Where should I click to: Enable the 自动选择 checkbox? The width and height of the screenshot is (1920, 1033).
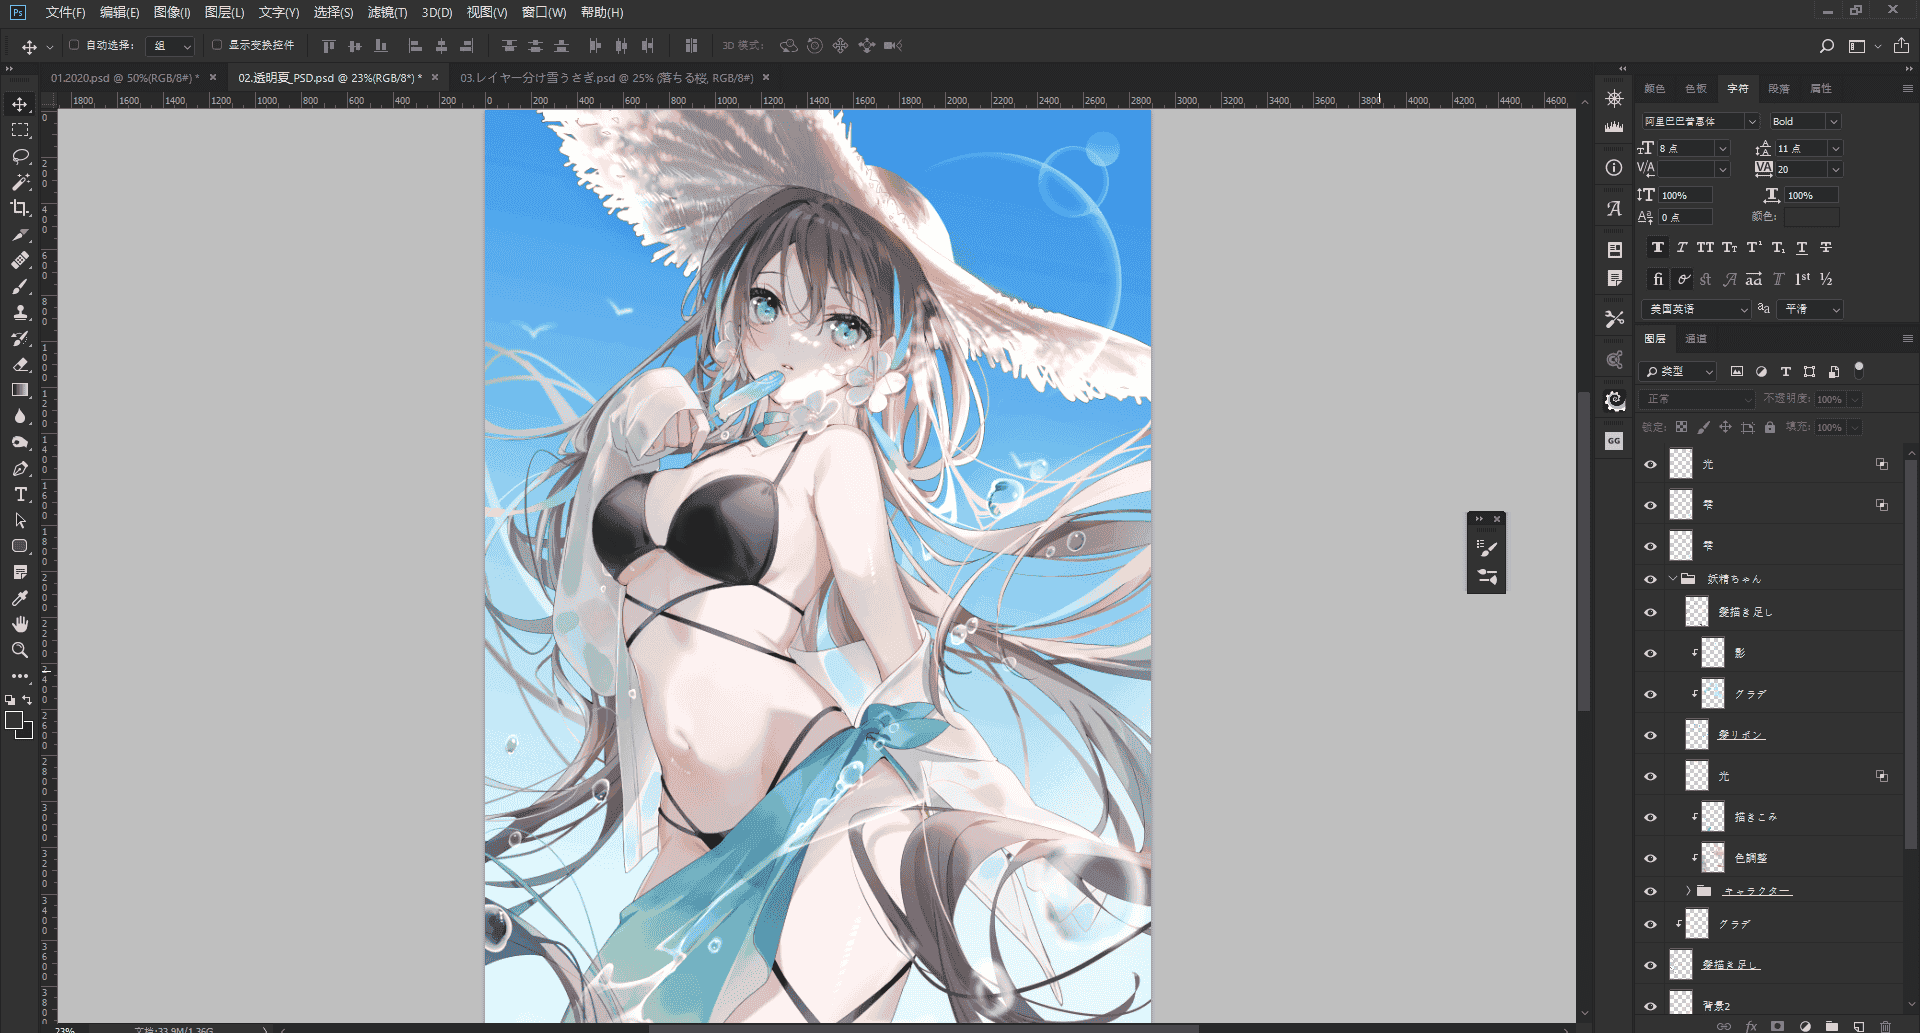click(74, 45)
